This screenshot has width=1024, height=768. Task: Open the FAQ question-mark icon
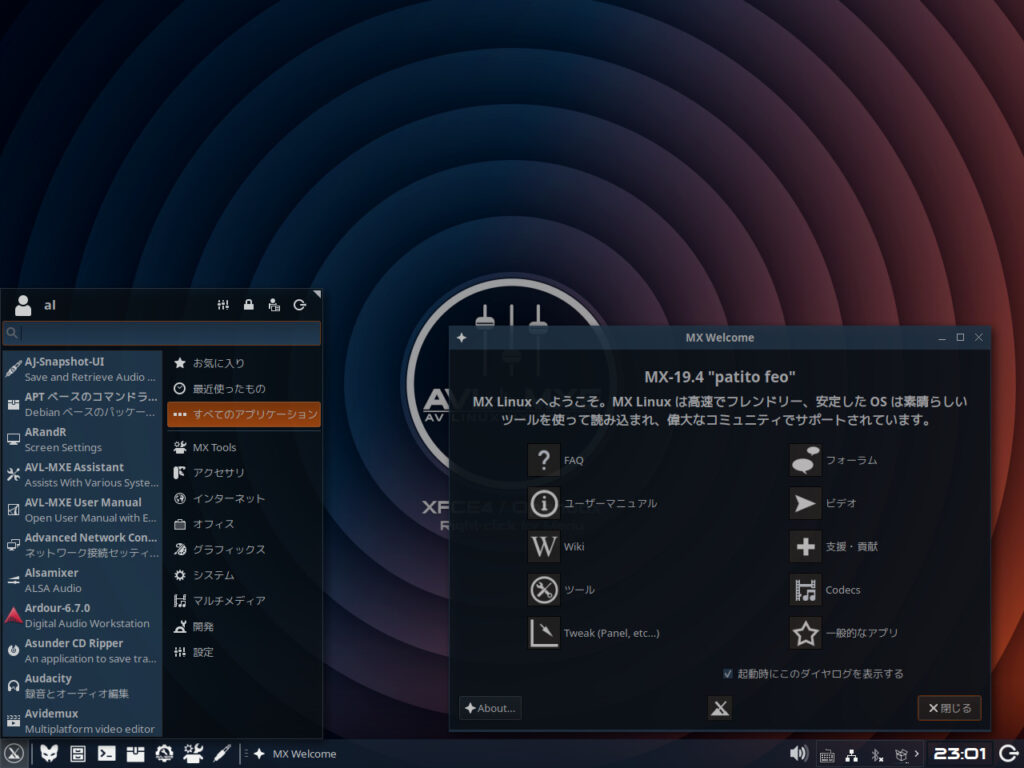point(543,460)
